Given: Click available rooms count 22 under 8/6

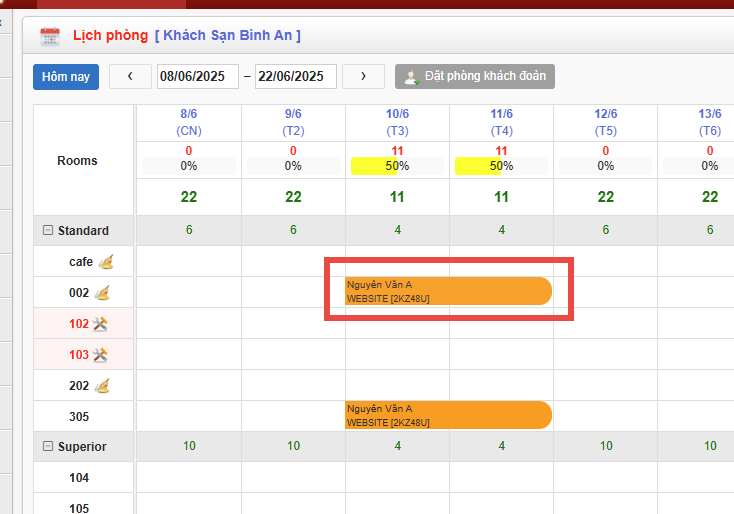Looking at the screenshot, I should (189, 197).
